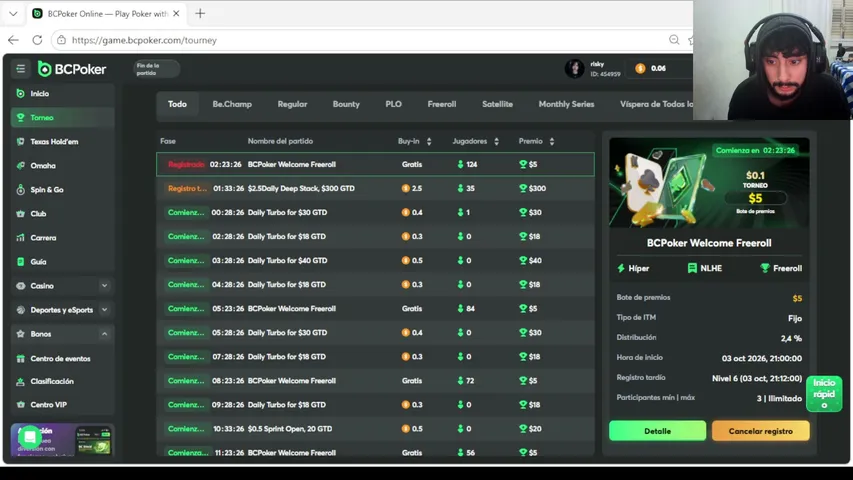
Task: Select $0.5 Sprint Open, 20 GTD
Action: click(x=375, y=429)
